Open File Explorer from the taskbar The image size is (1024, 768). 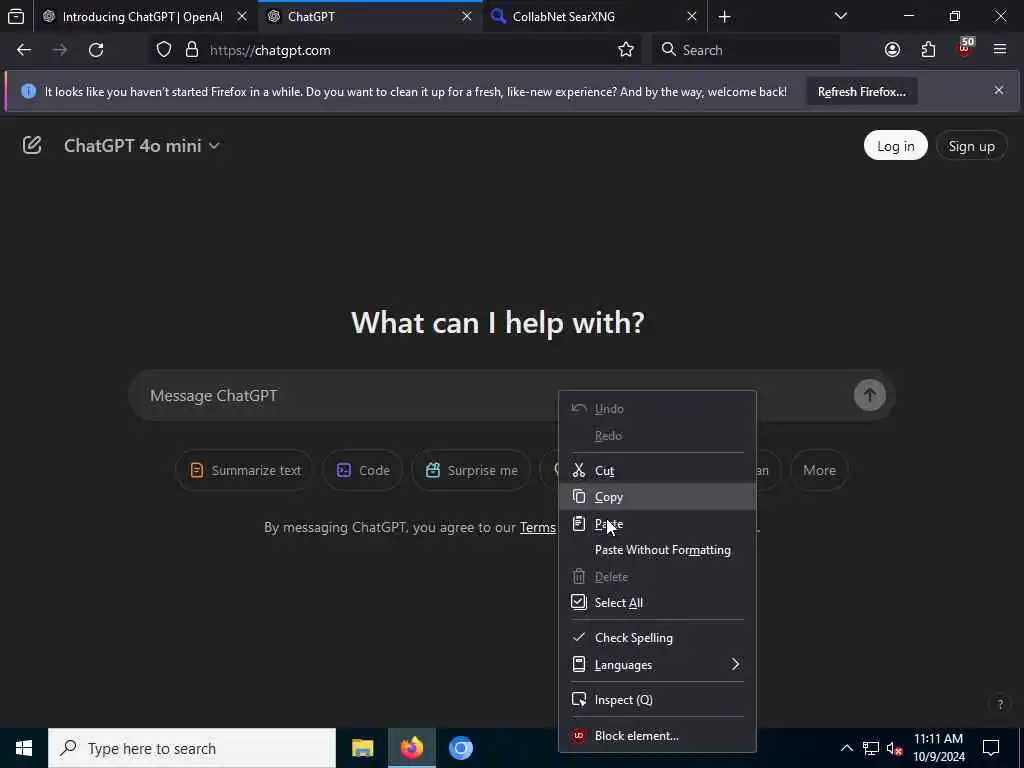(x=362, y=748)
